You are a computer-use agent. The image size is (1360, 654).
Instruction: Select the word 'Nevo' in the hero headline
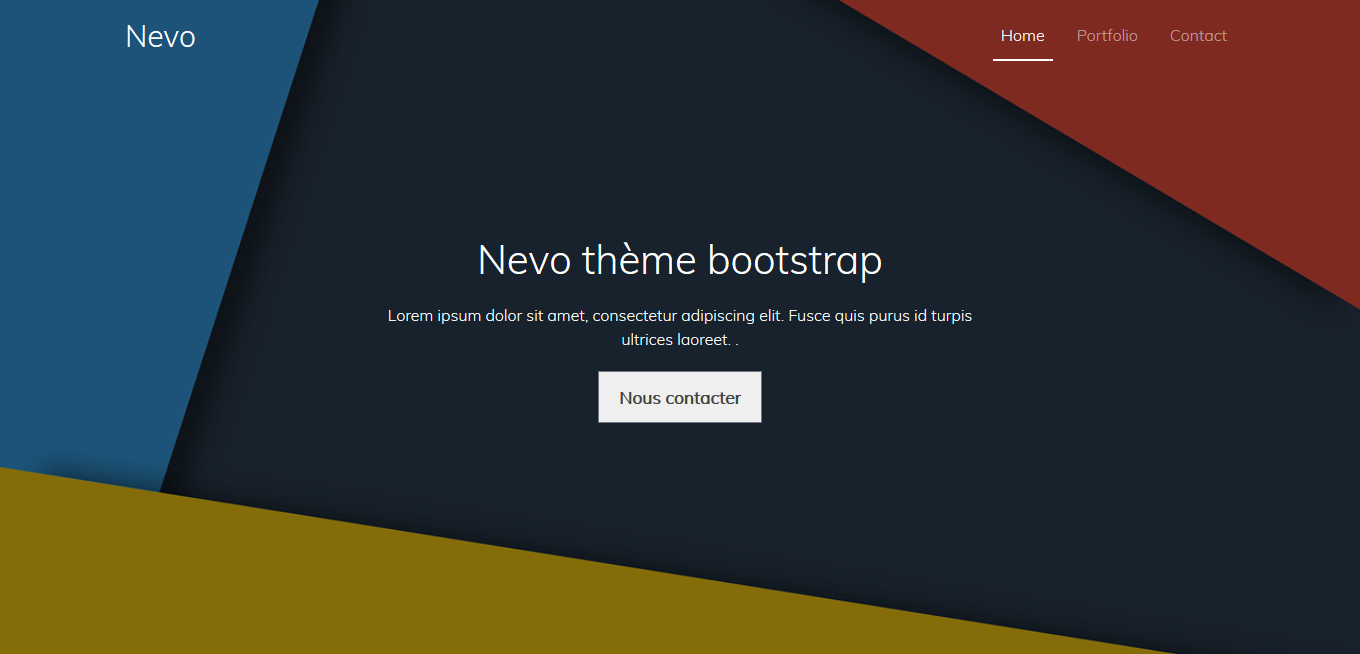[524, 260]
